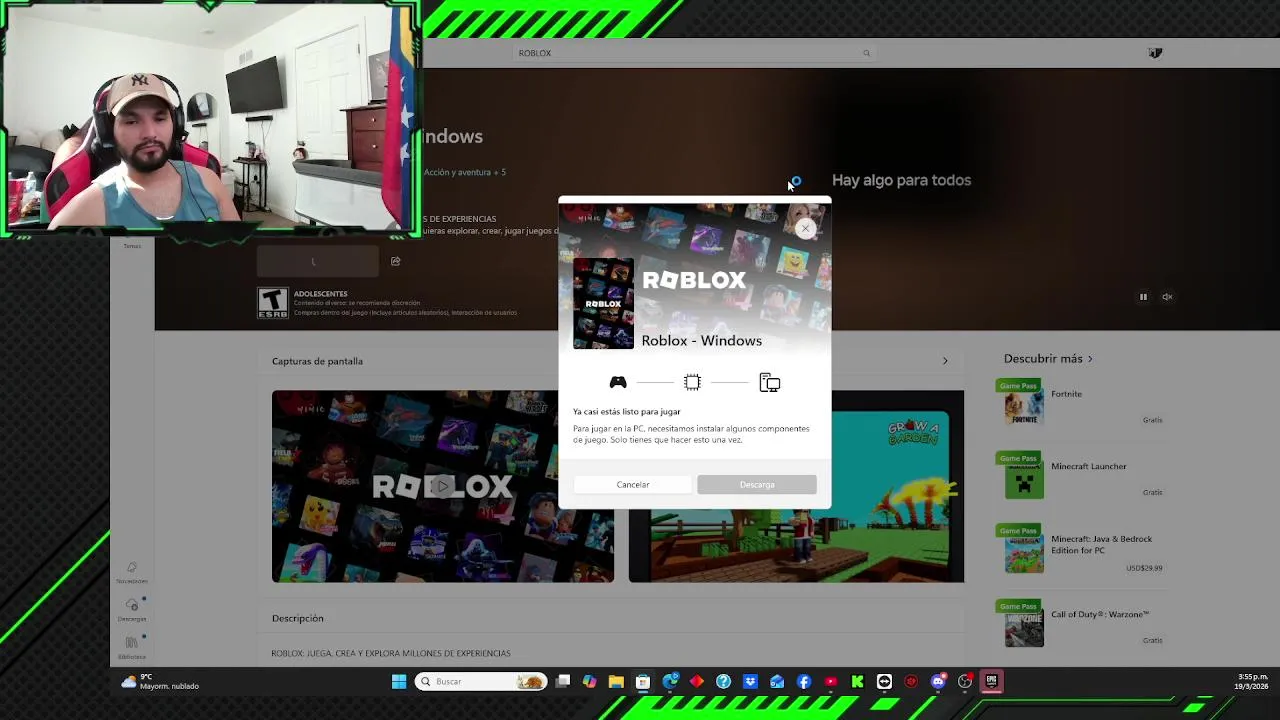Open Minecraft: Java & Bedrock Edition listing
Viewport: 1280px width, 720px height.
click(1083, 549)
